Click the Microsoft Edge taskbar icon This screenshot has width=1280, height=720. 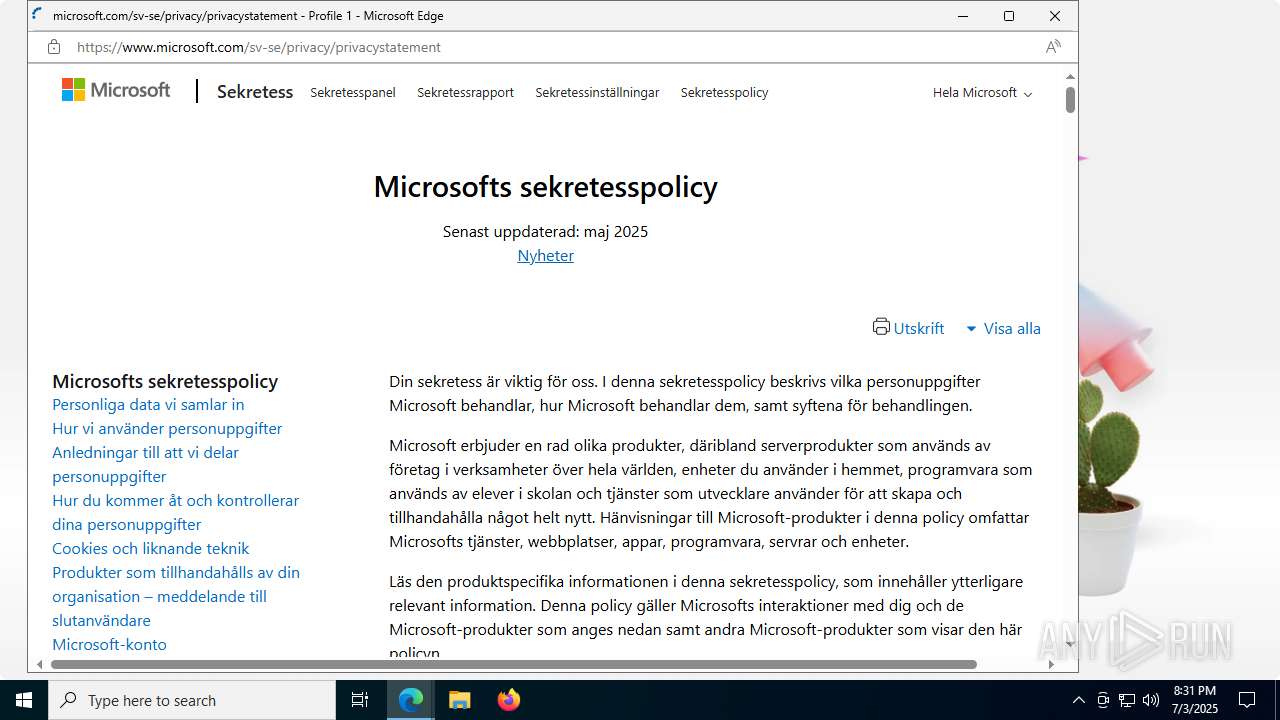[411, 700]
